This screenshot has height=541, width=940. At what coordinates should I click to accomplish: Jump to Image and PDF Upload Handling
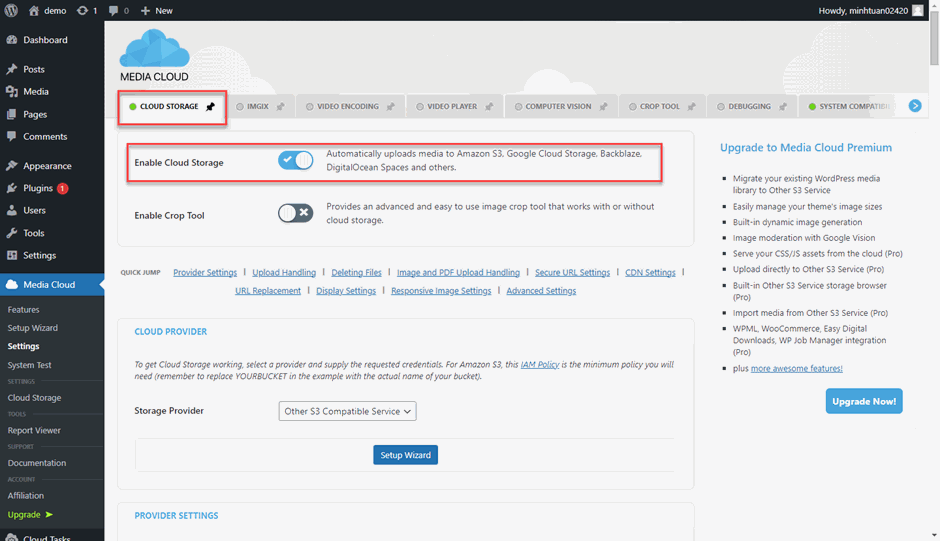[458, 272]
